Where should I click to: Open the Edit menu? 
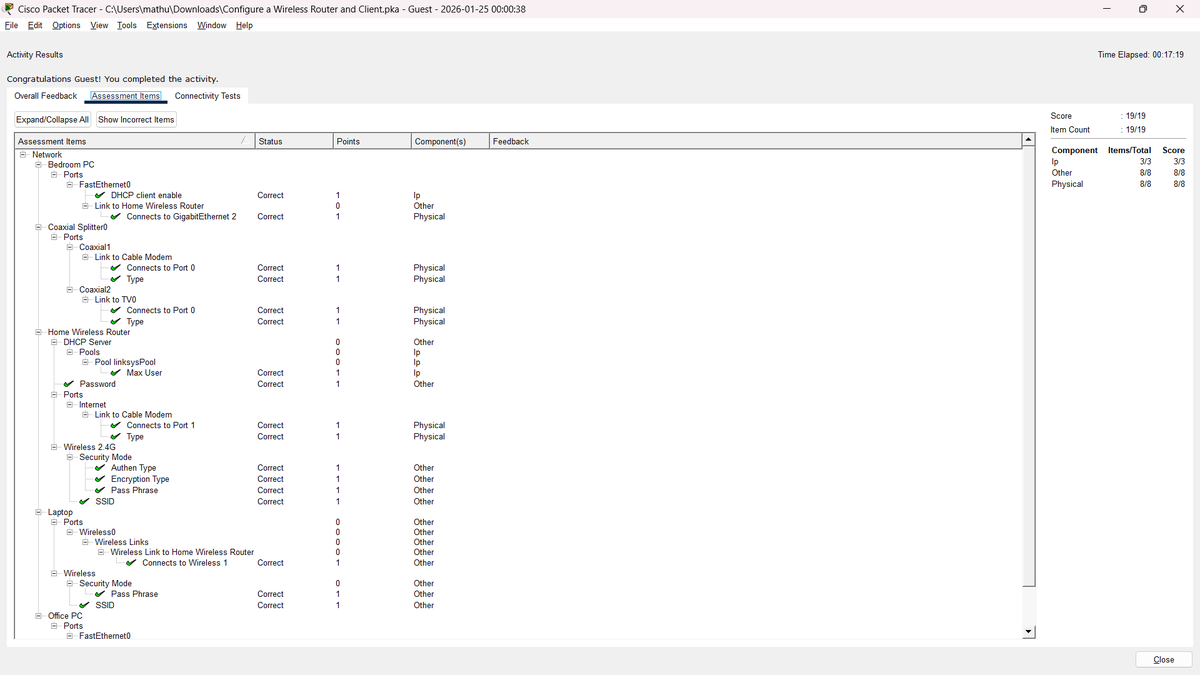[35, 25]
